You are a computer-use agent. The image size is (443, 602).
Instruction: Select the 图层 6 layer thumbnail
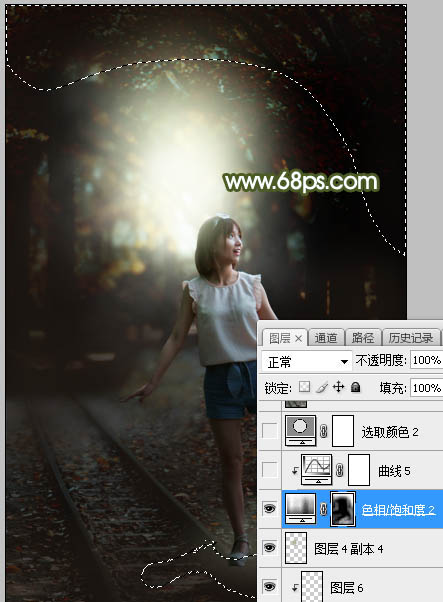(312, 586)
